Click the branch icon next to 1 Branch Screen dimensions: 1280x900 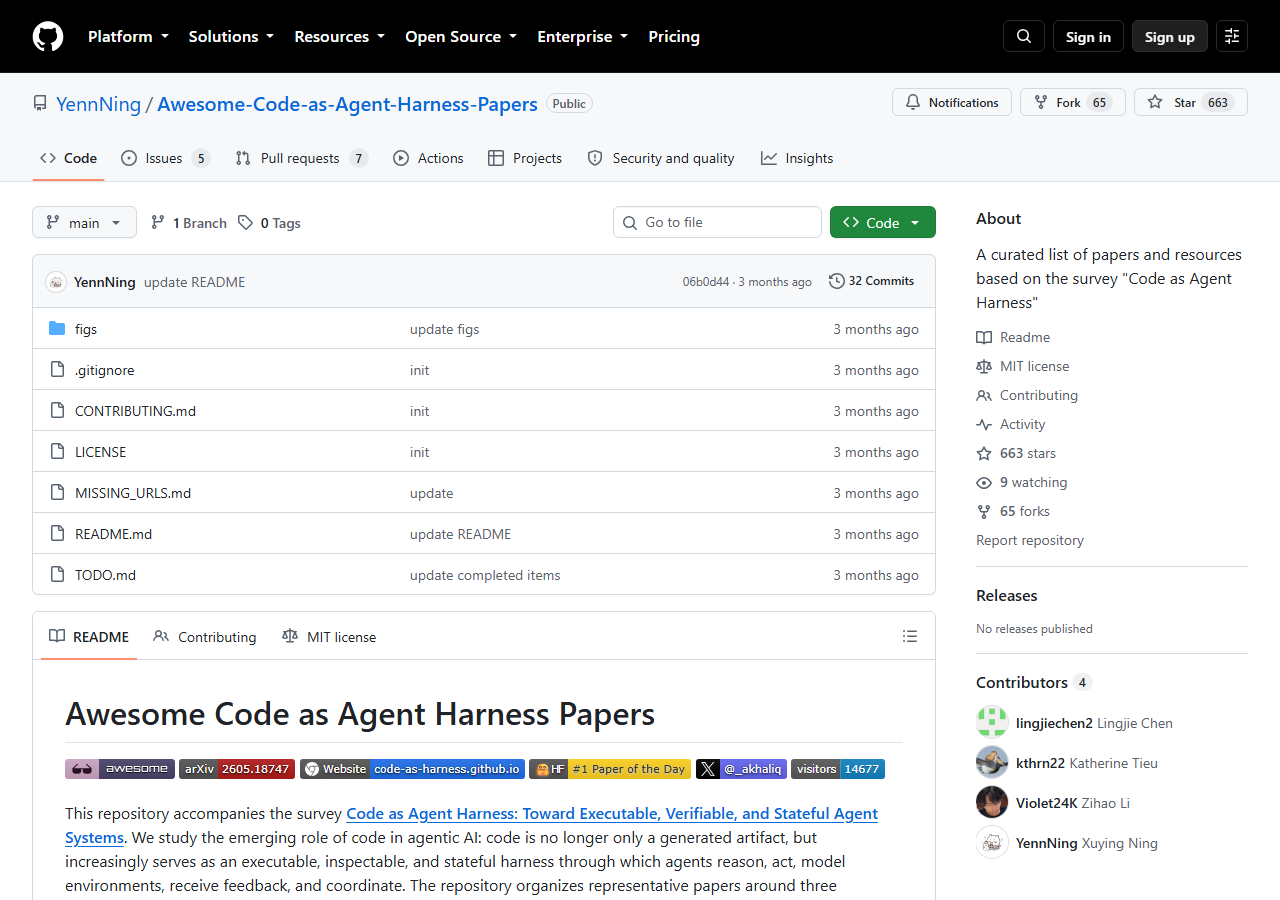click(x=158, y=223)
